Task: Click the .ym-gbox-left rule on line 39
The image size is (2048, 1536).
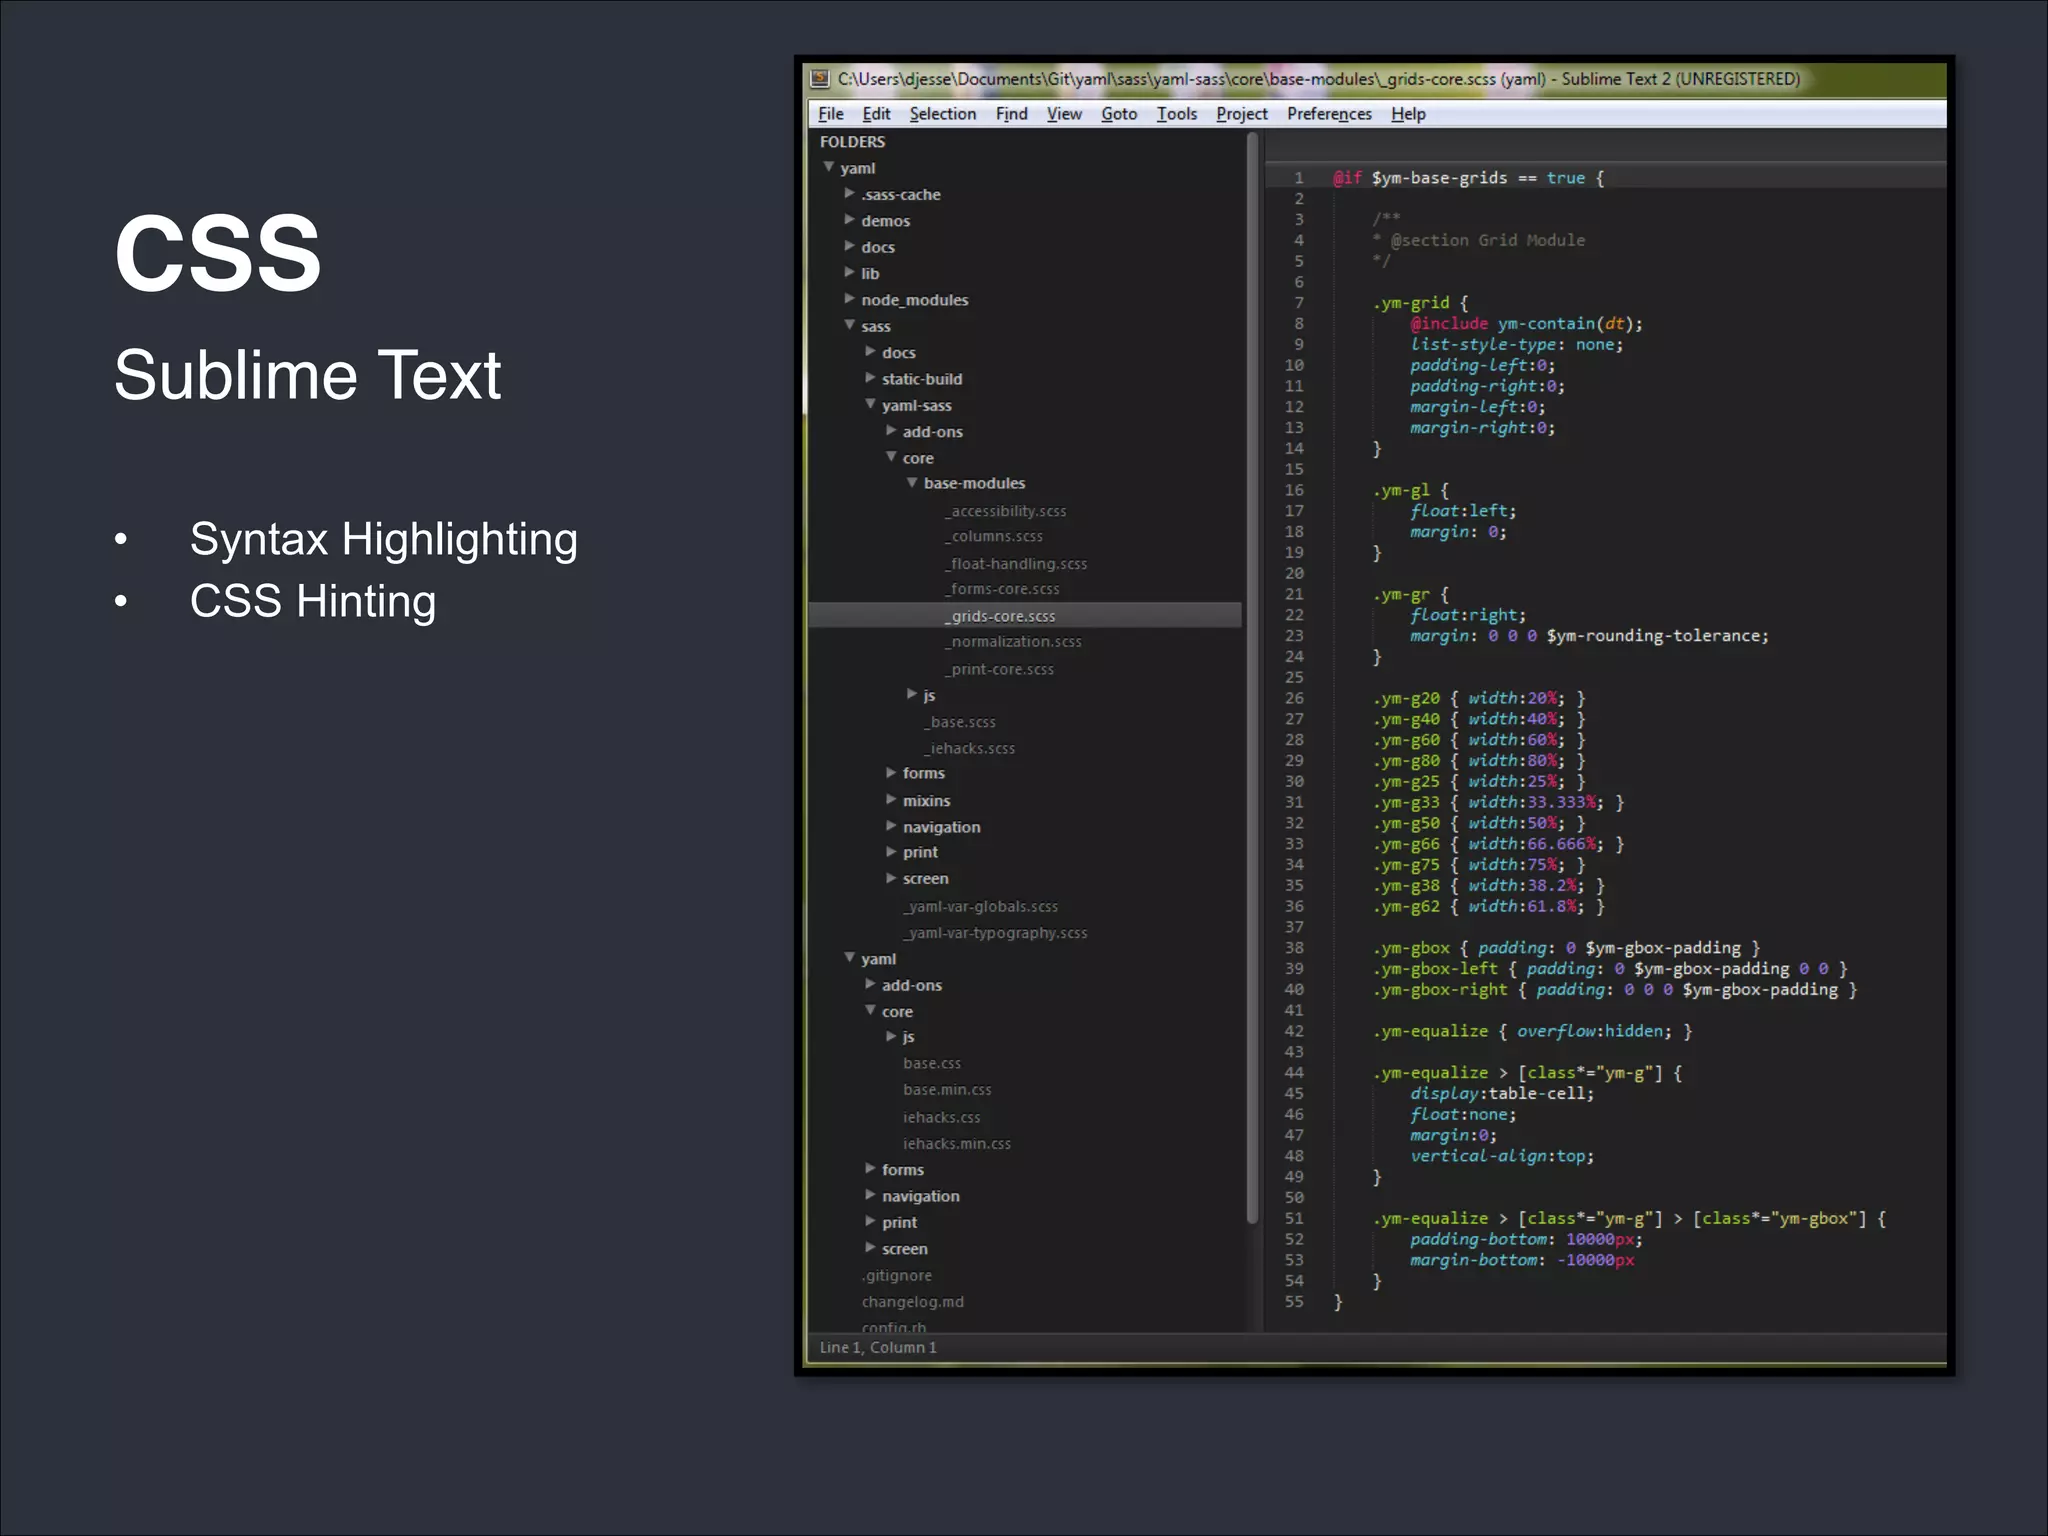Action: coord(1610,969)
